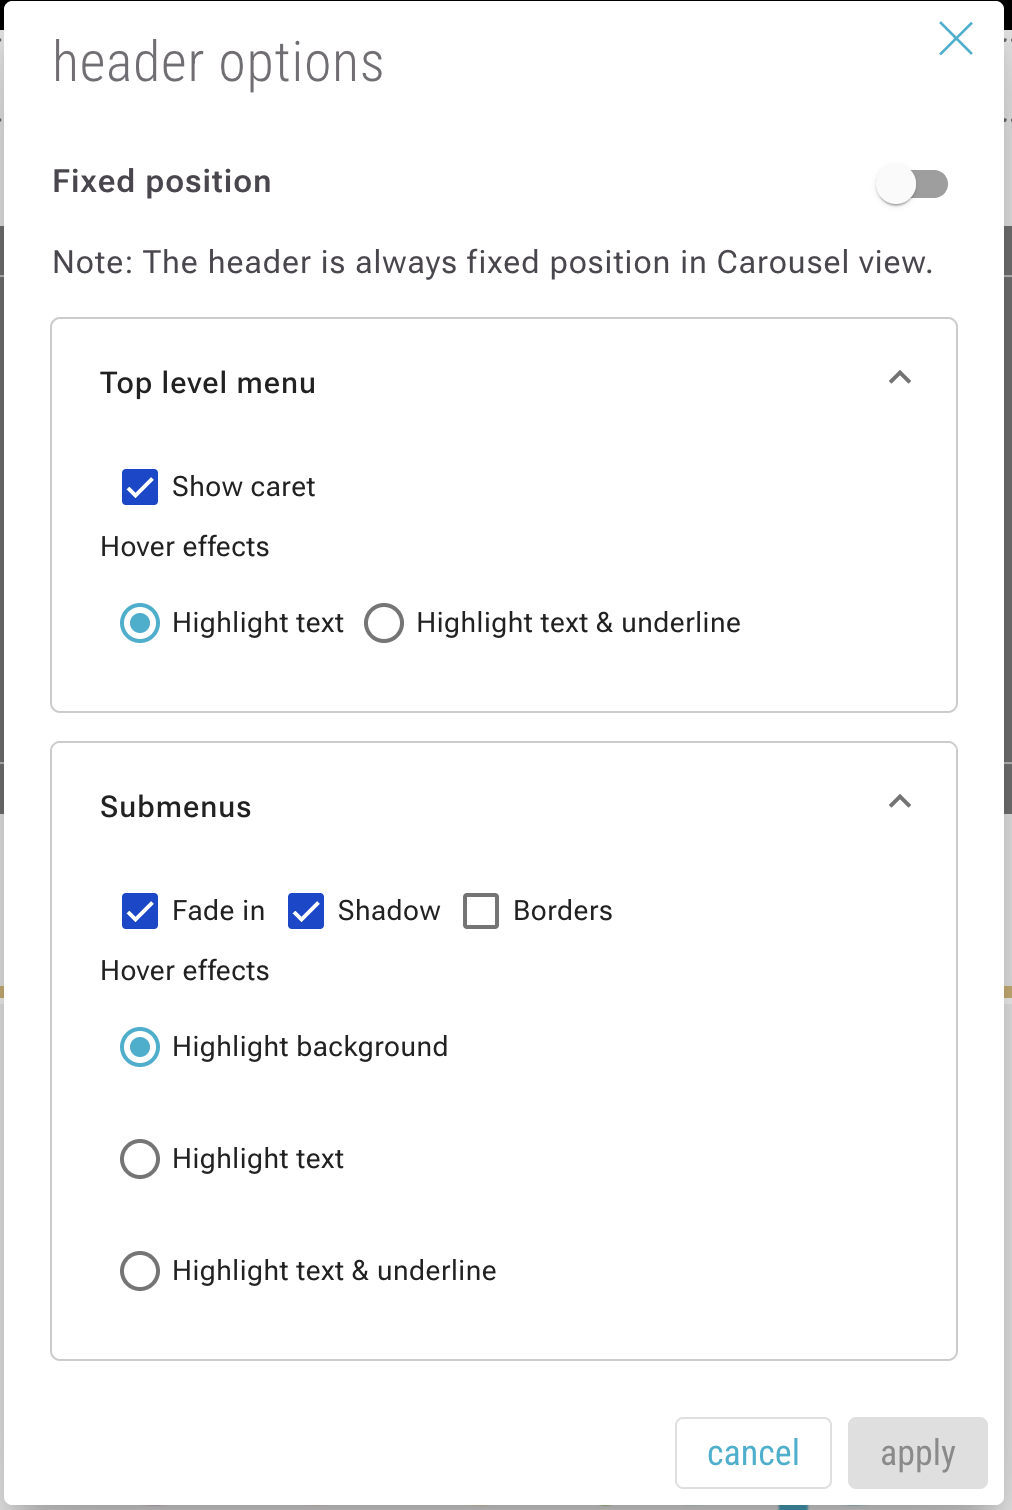Viewport: 1012px width, 1510px height.
Task: Collapse the Submenus section chevron
Action: [x=900, y=802]
